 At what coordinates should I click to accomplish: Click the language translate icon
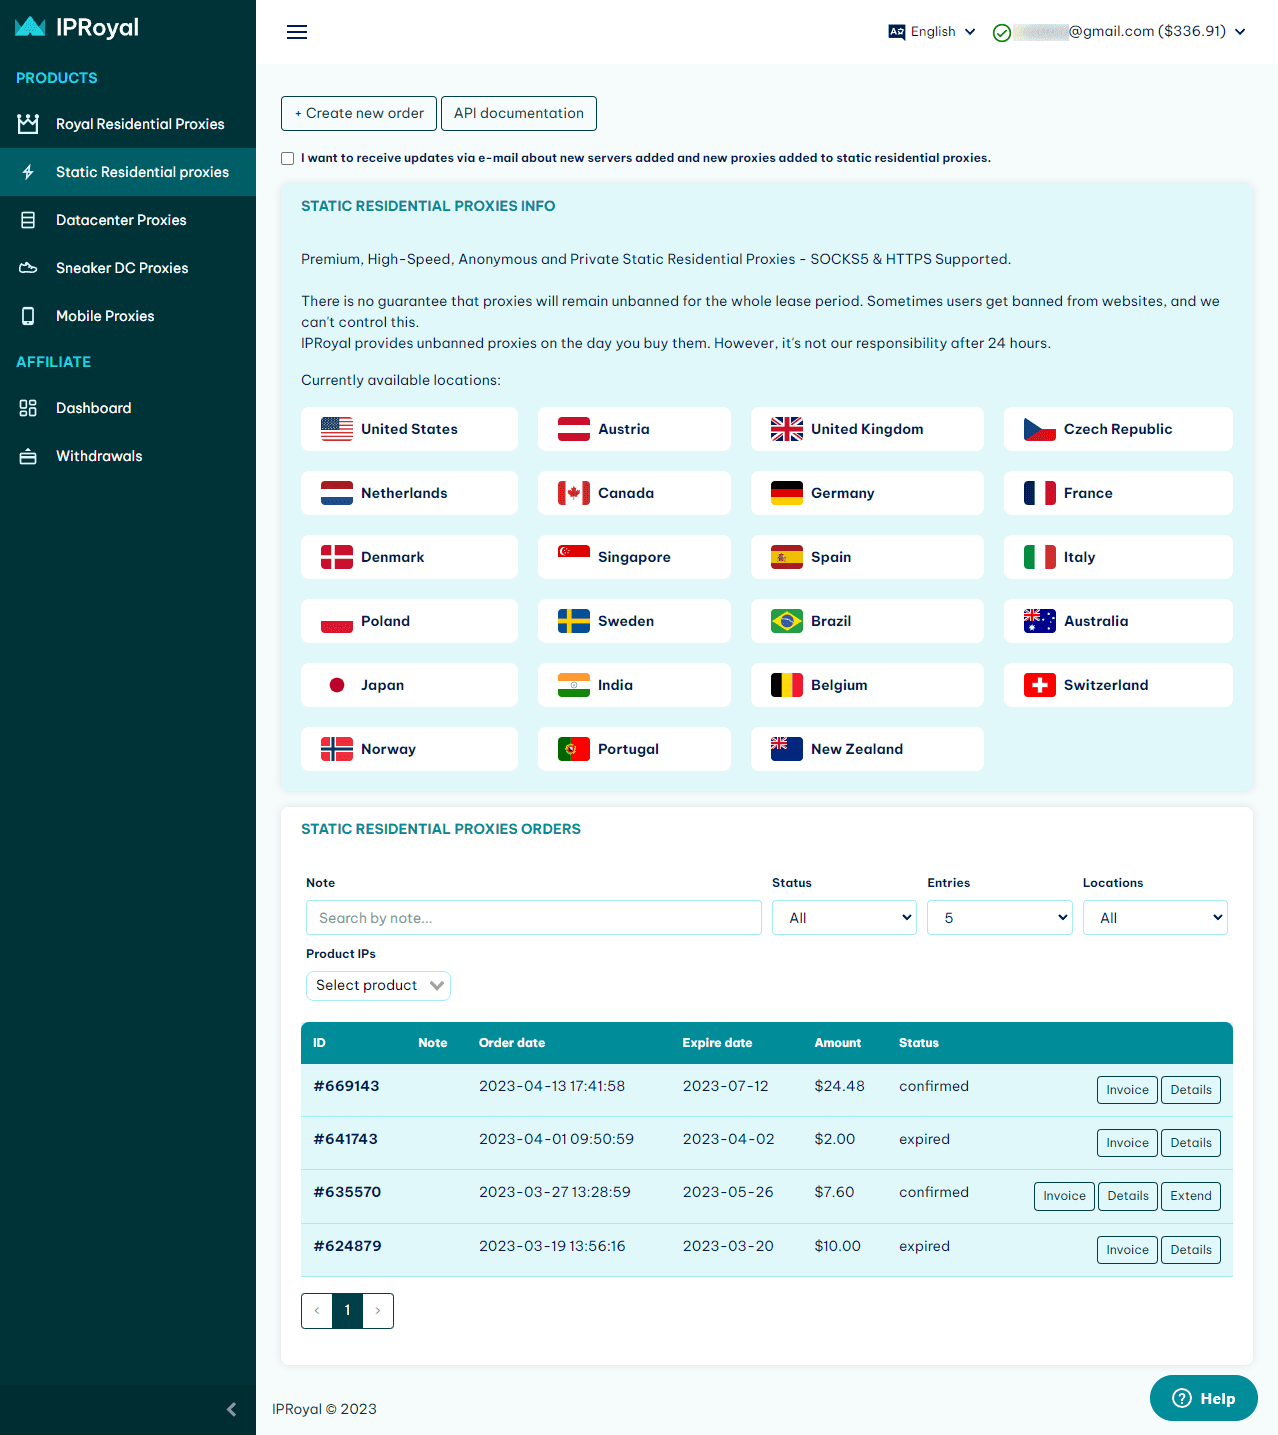pyautogui.click(x=897, y=32)
